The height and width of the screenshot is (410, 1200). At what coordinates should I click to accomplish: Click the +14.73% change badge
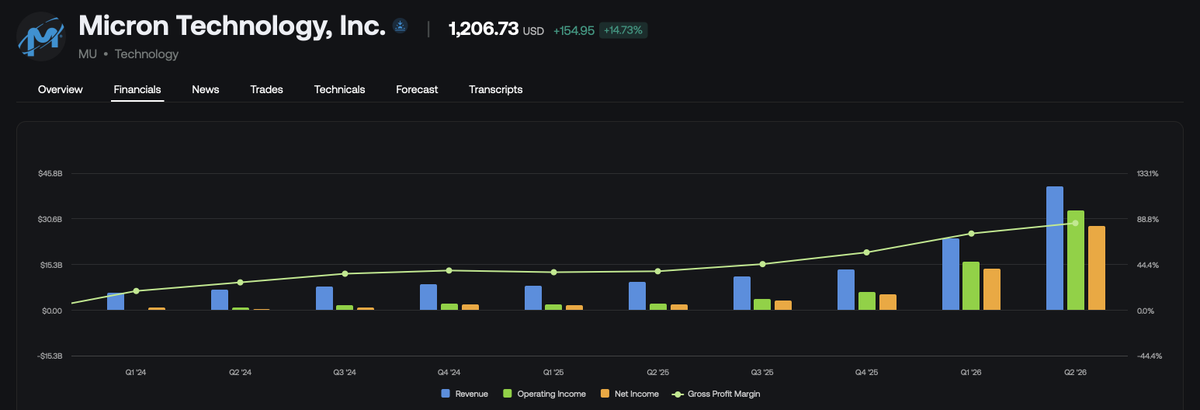pyautogui.click(x=623, y=30)
